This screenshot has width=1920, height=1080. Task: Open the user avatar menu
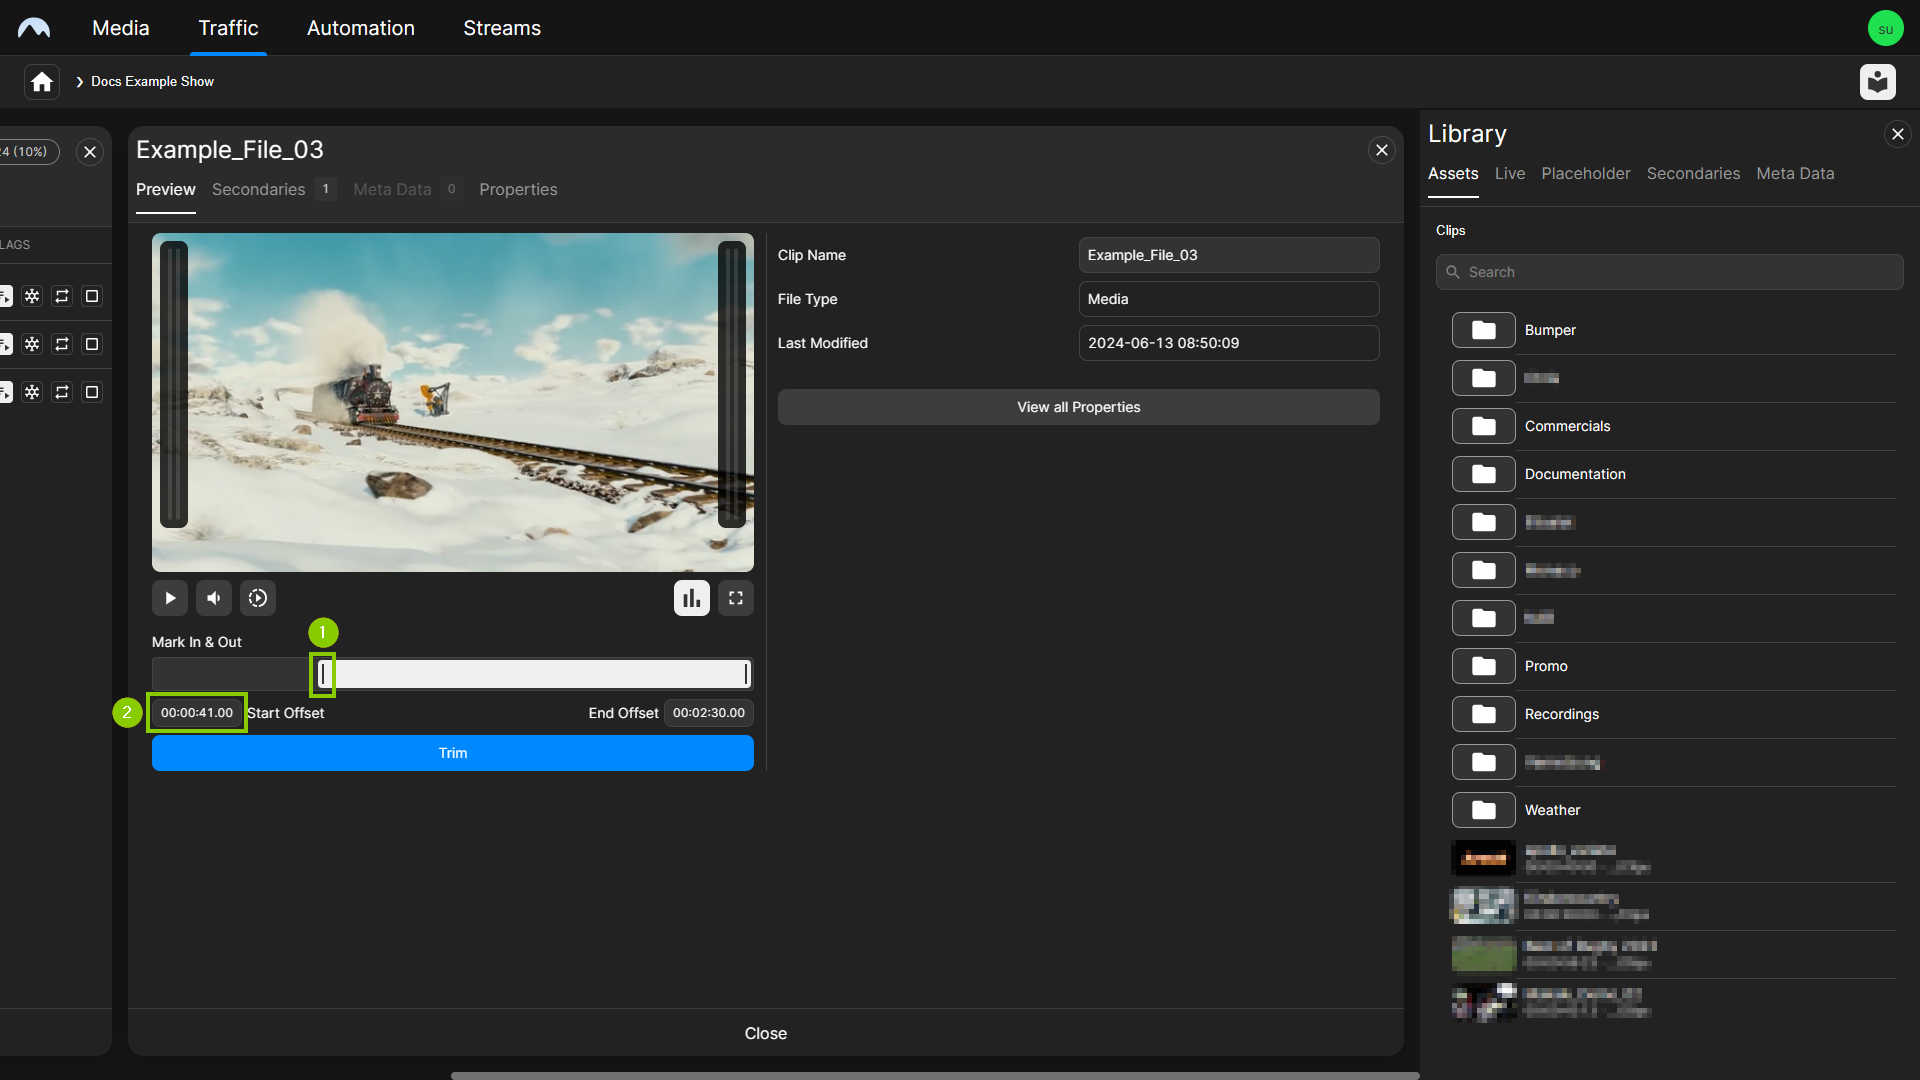pyautogui.click(x=1885, y=28)
